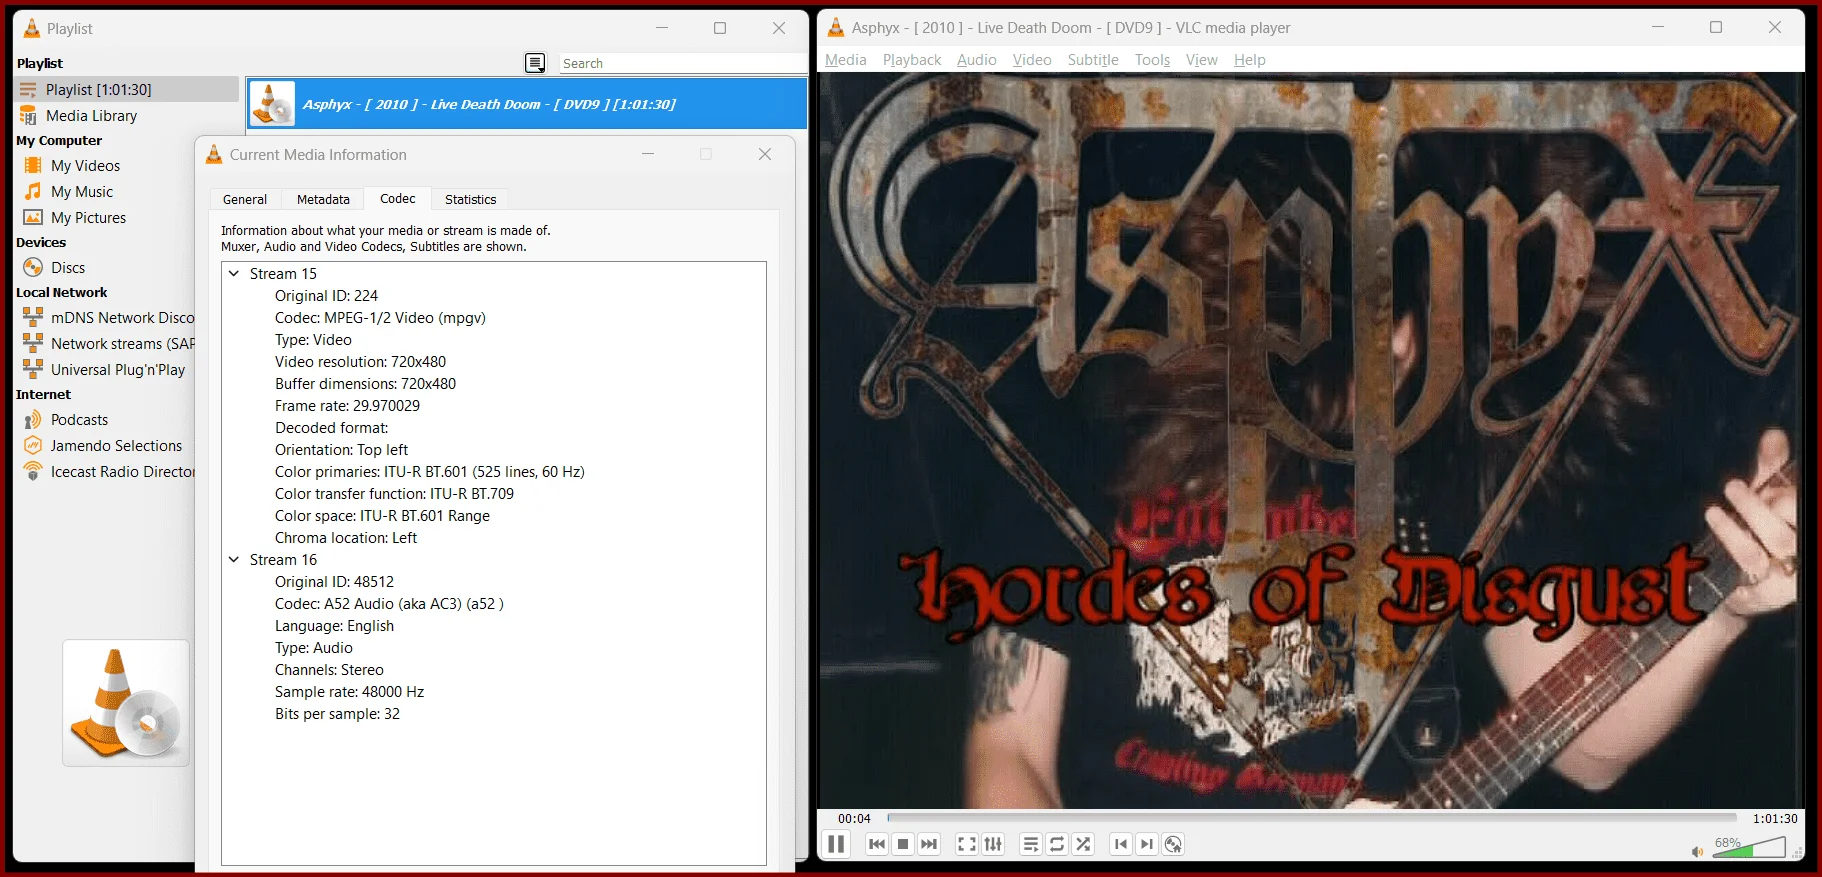The height and width of the screenshot is (877, 1822).
Task: Toggle remaining time at 1:01:30 label
Action: [x=1775, y=818]
